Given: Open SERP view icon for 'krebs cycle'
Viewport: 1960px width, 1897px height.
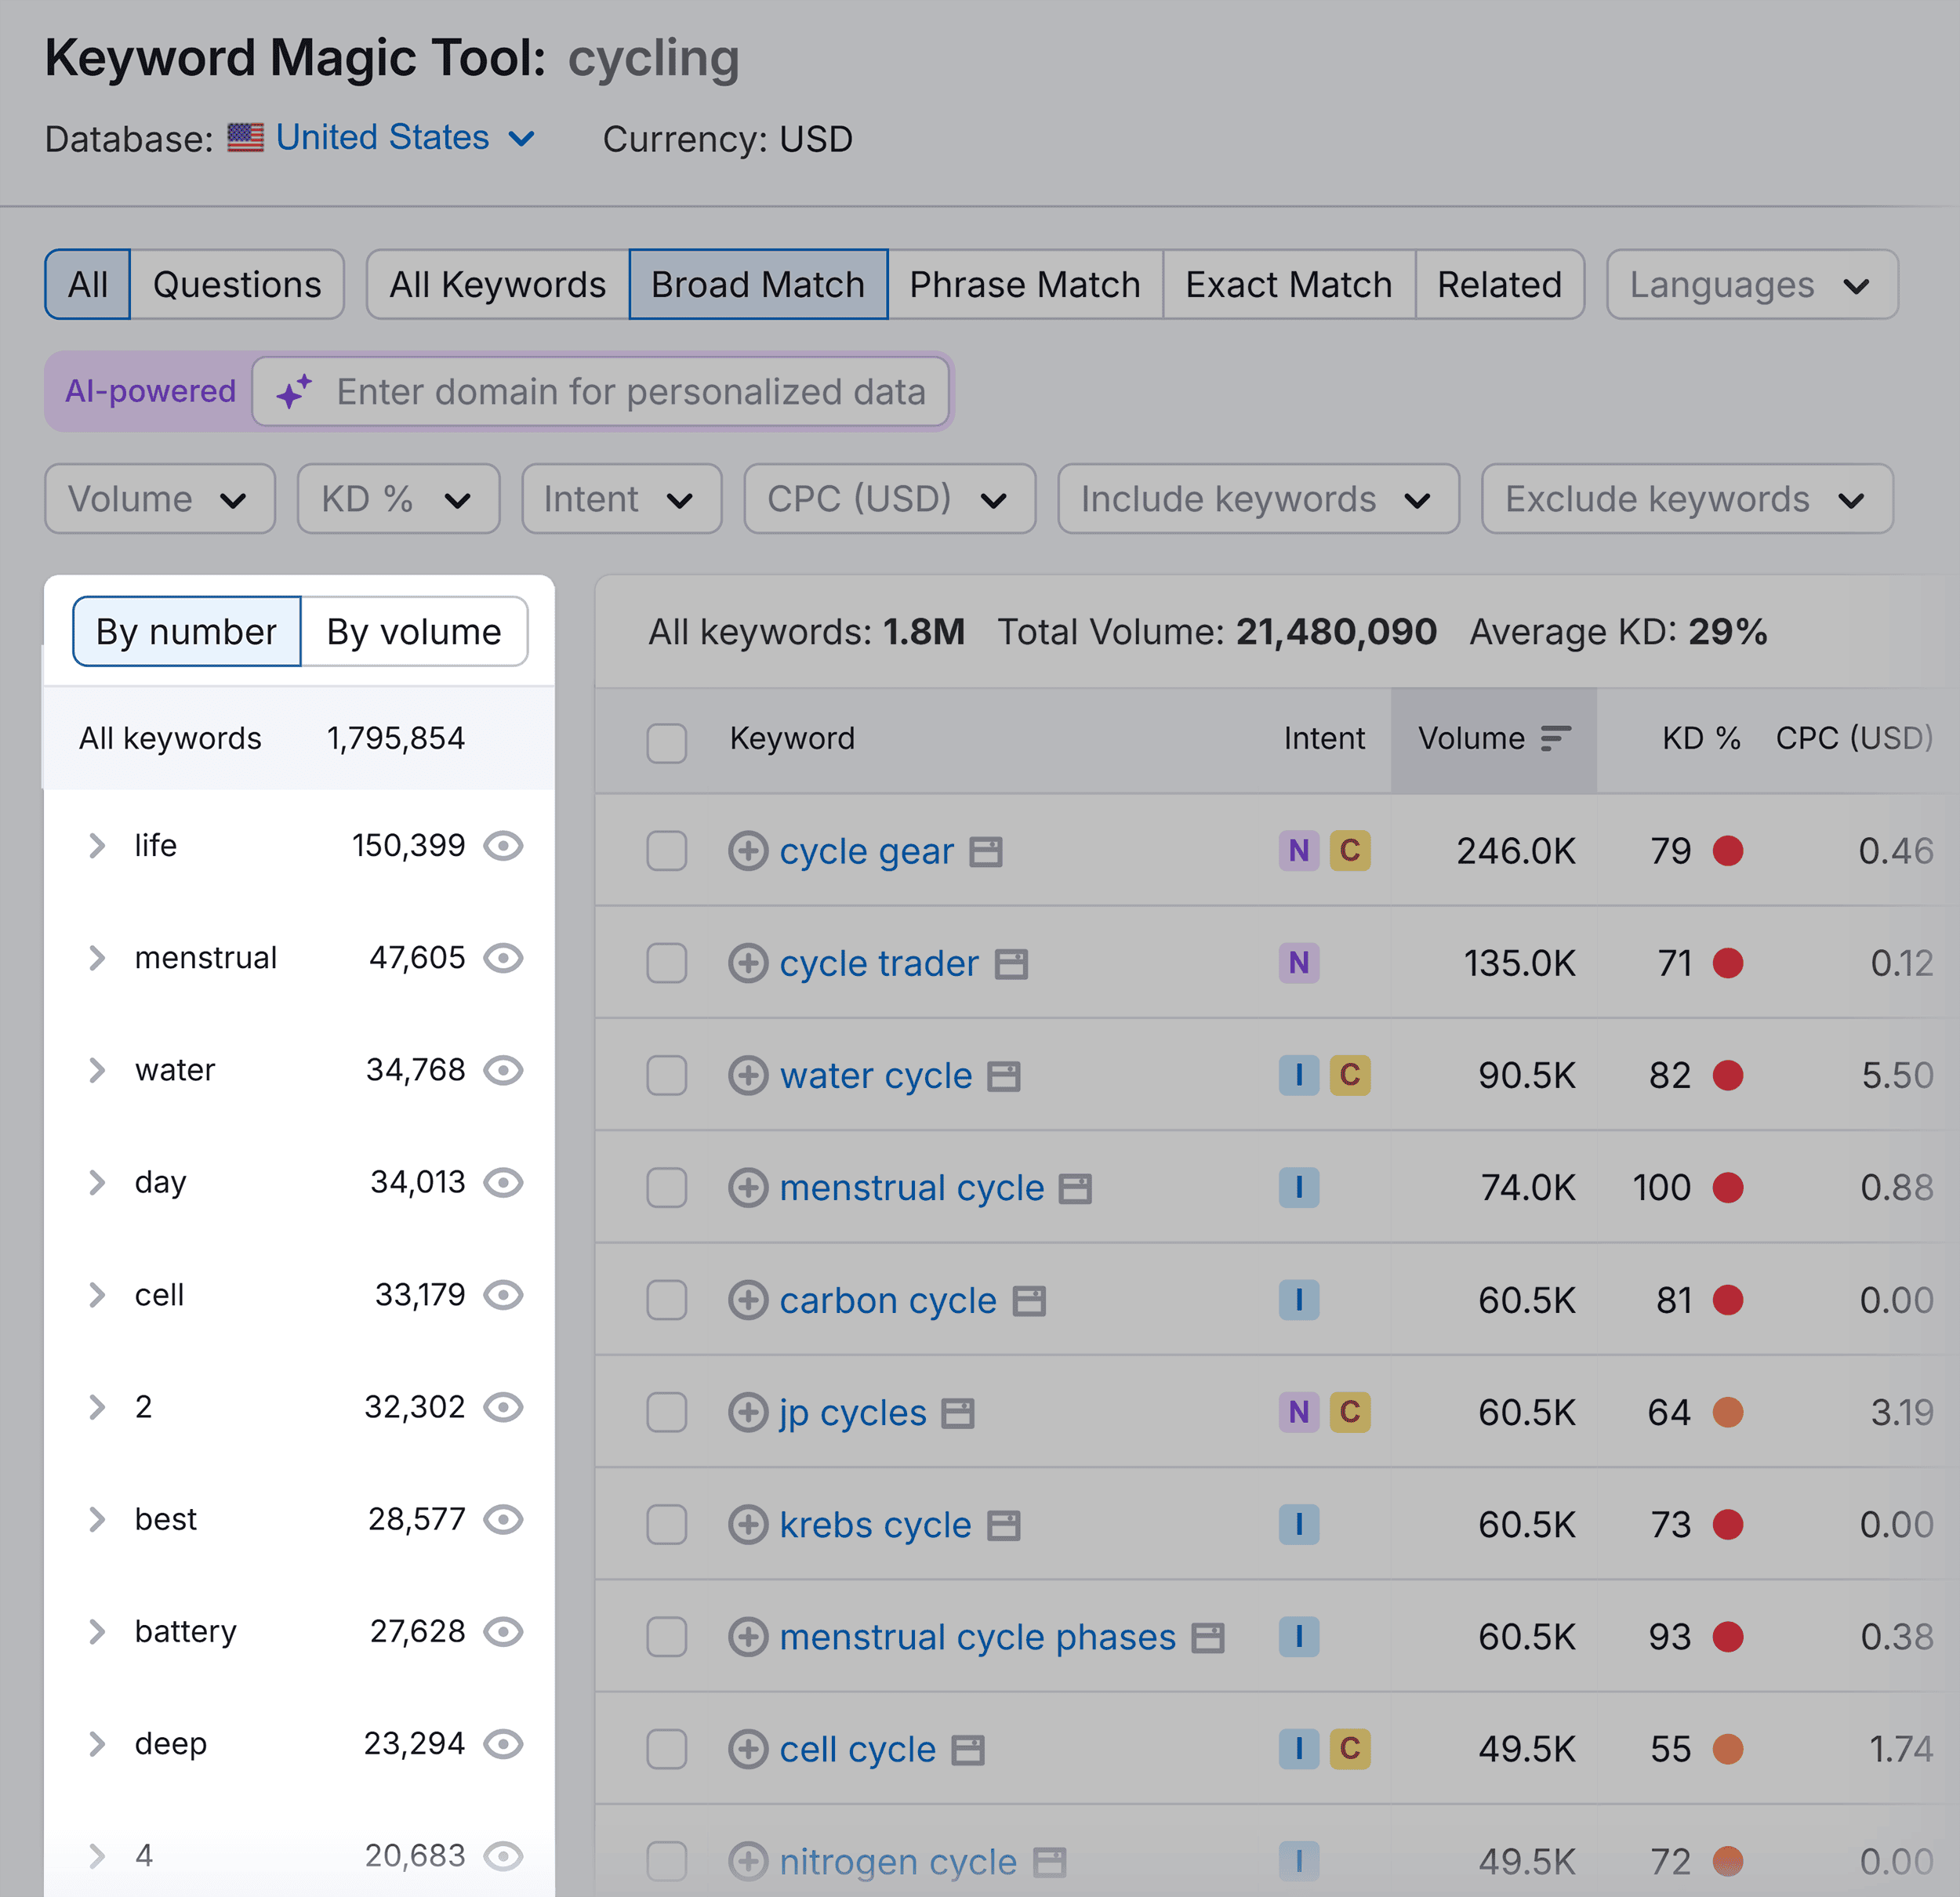Looking at the screenshot, I should coord(1004,1526).
